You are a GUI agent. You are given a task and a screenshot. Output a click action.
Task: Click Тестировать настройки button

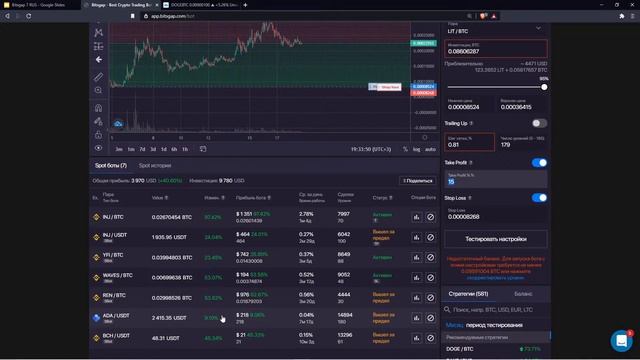[496, 239]
